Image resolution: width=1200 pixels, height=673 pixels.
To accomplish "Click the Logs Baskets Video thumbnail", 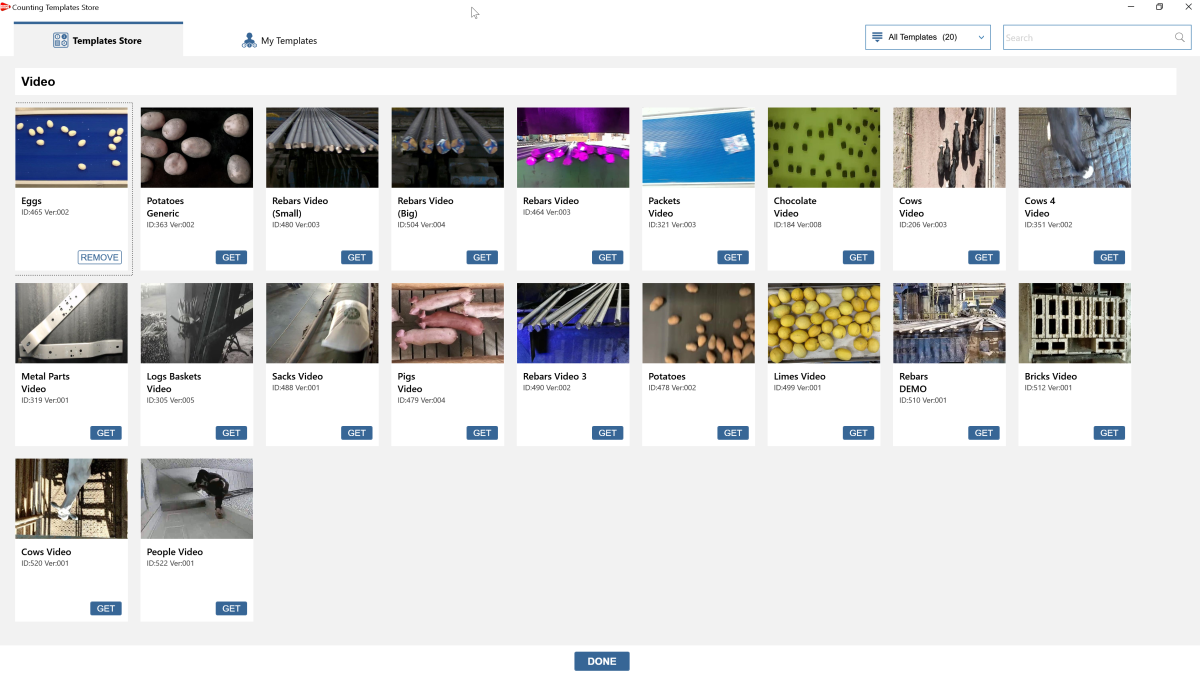I will (x=197, y=323).
